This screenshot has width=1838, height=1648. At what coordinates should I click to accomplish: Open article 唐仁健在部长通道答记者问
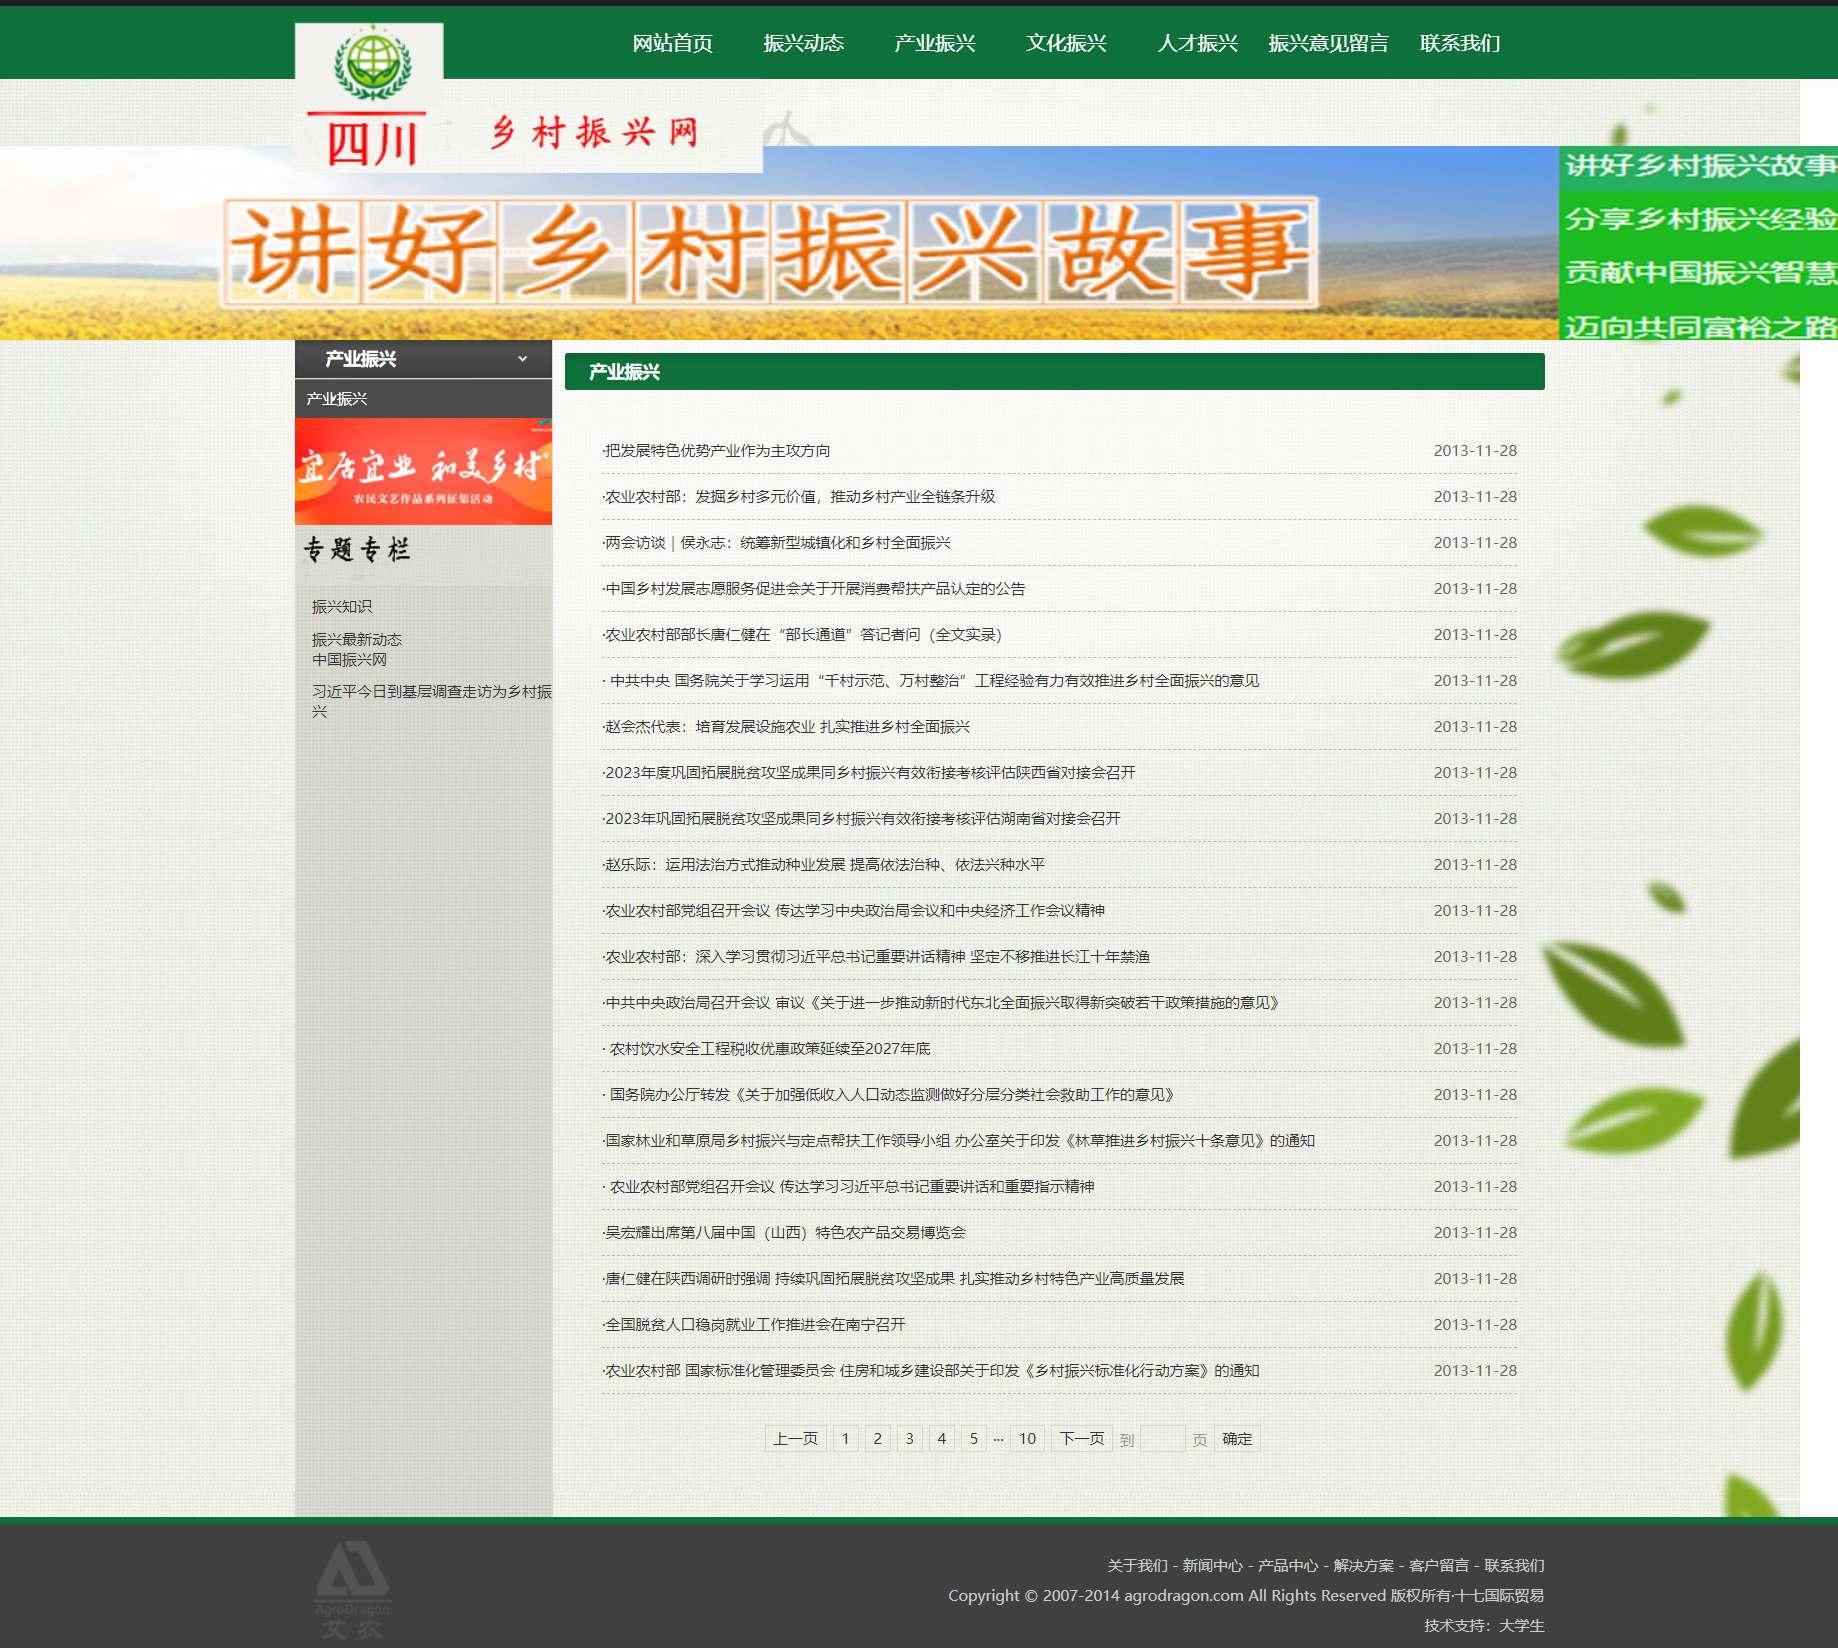pos(803,635)
